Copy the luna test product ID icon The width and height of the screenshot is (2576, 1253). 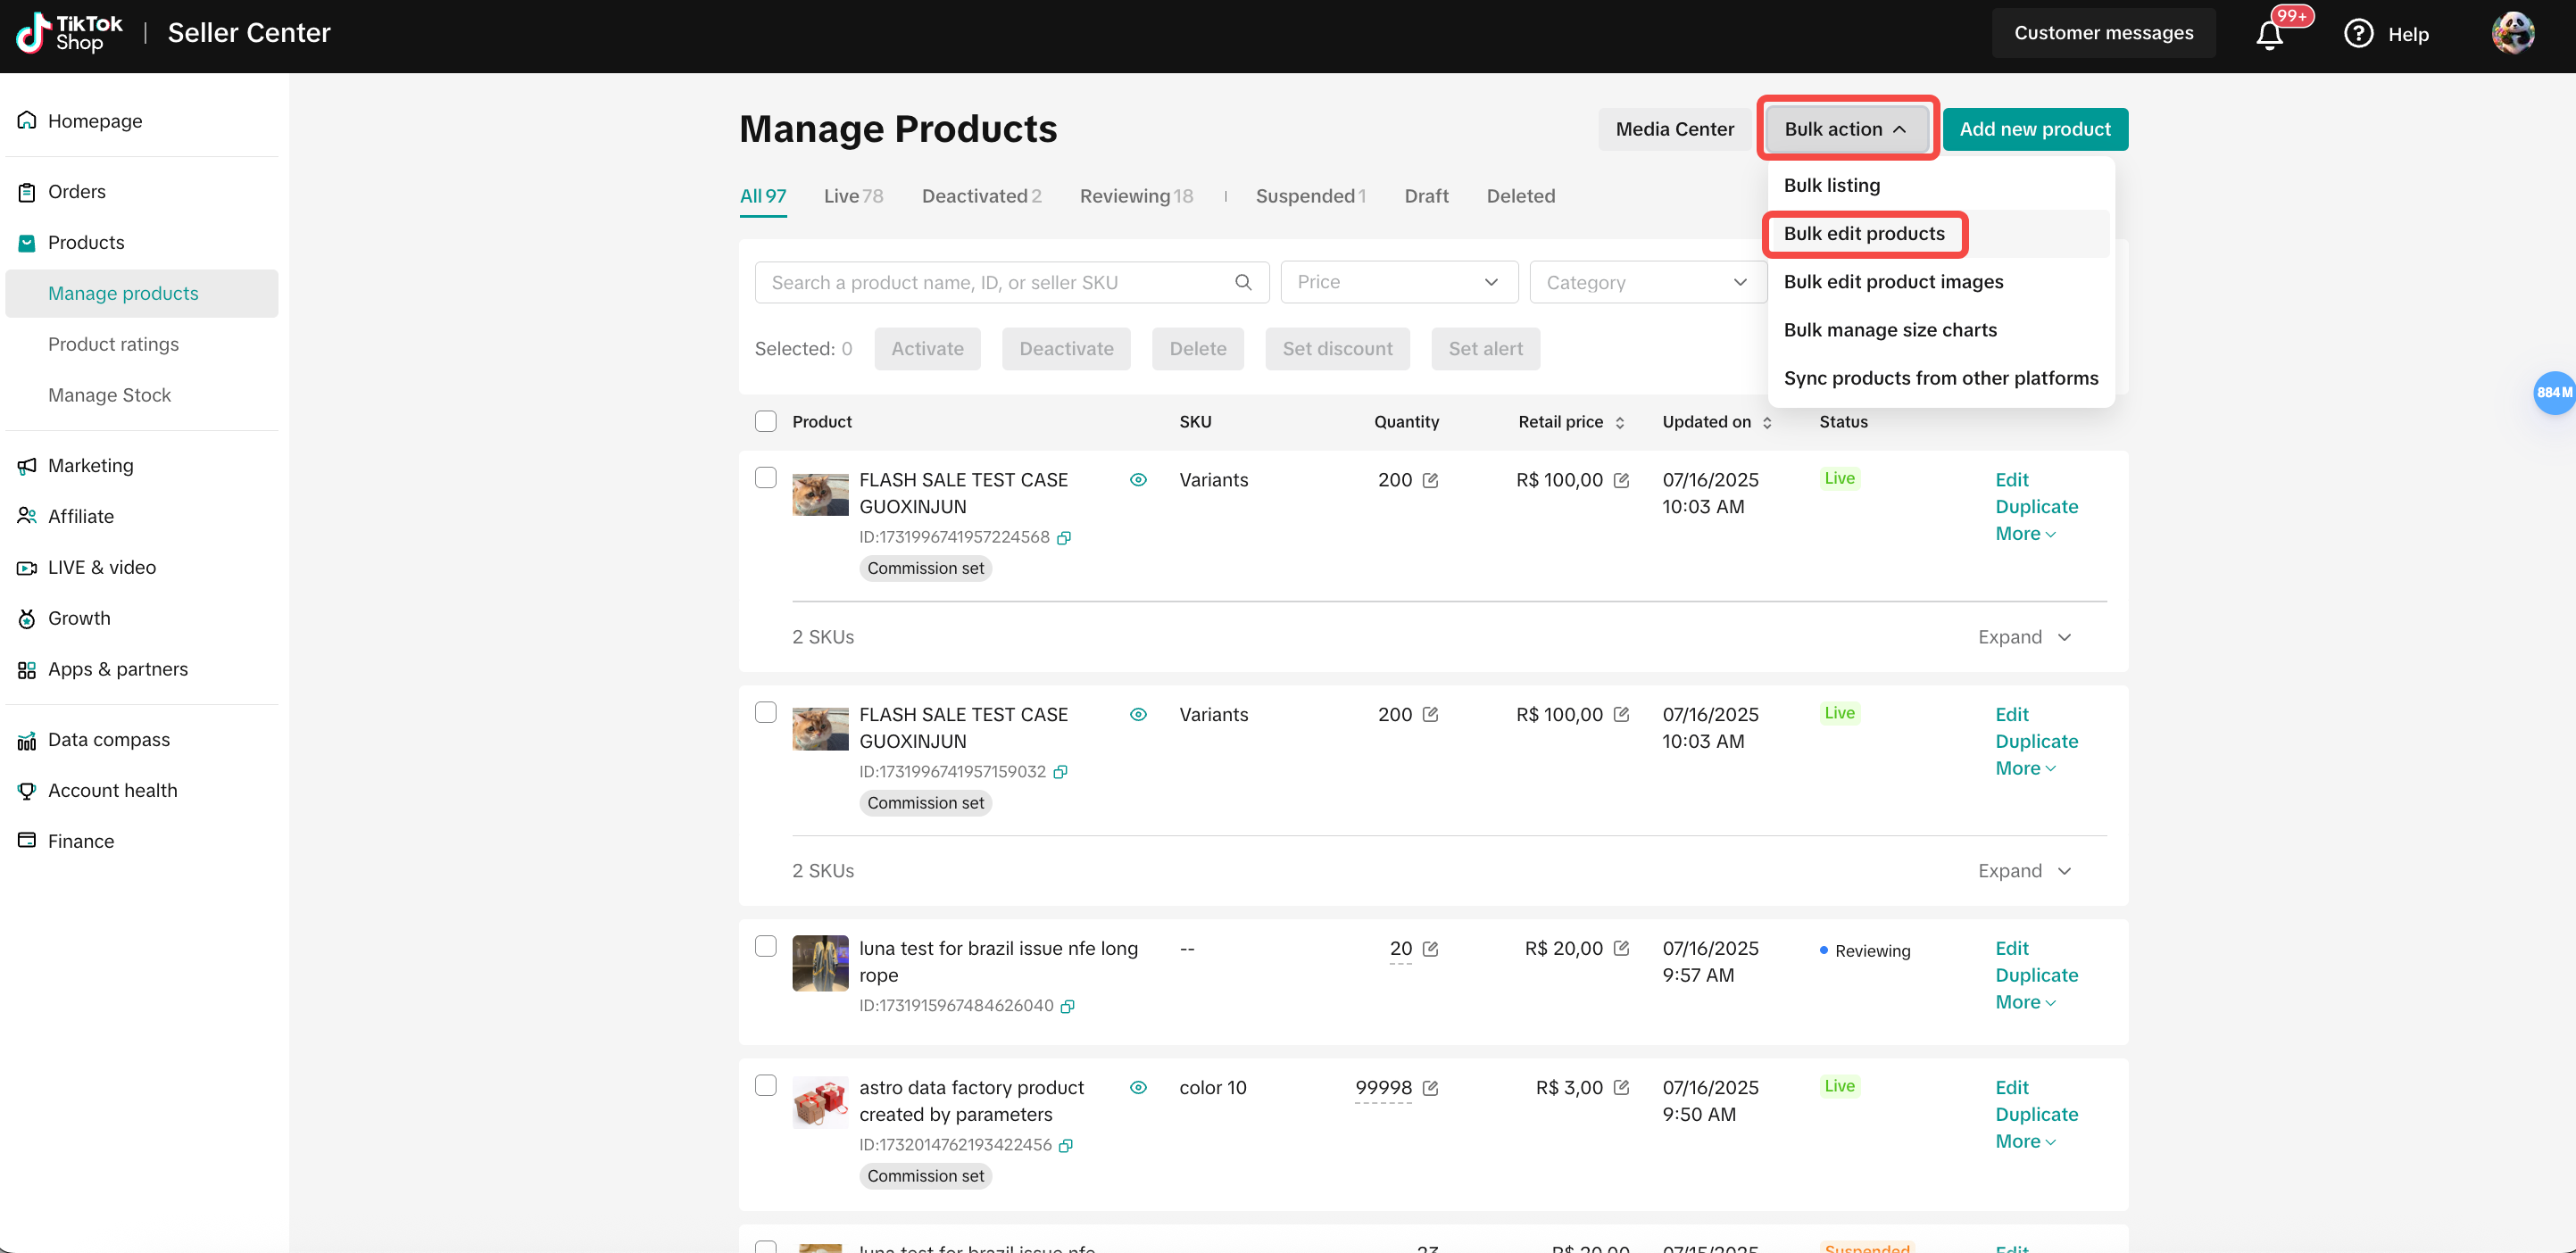click(x=1068, y=1006)
